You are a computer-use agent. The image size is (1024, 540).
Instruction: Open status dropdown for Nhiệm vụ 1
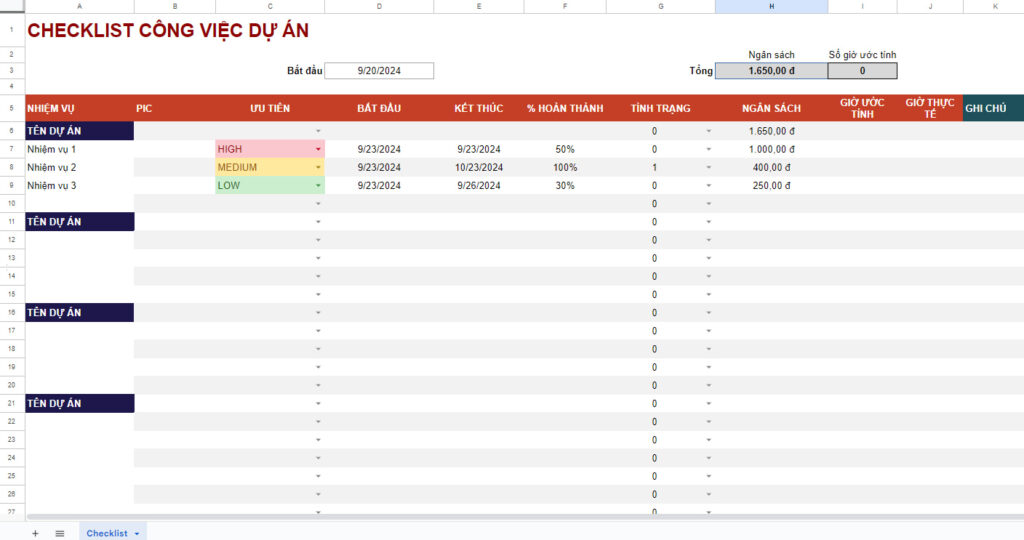tap(709, 149)
